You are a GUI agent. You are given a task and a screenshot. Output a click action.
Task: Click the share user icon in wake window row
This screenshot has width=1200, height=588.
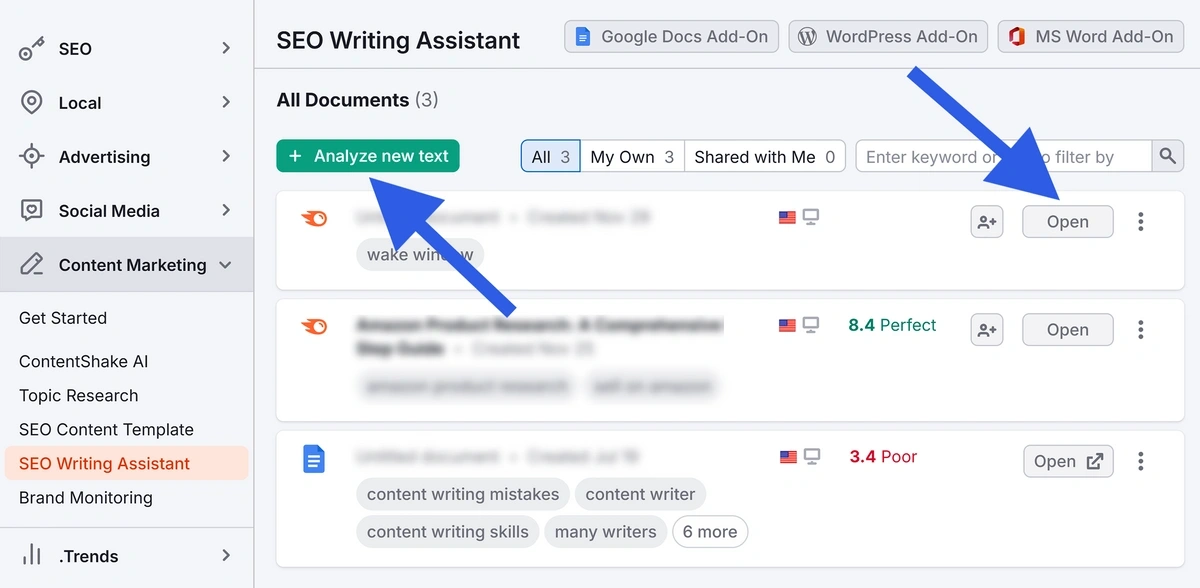tap(987, 222)
